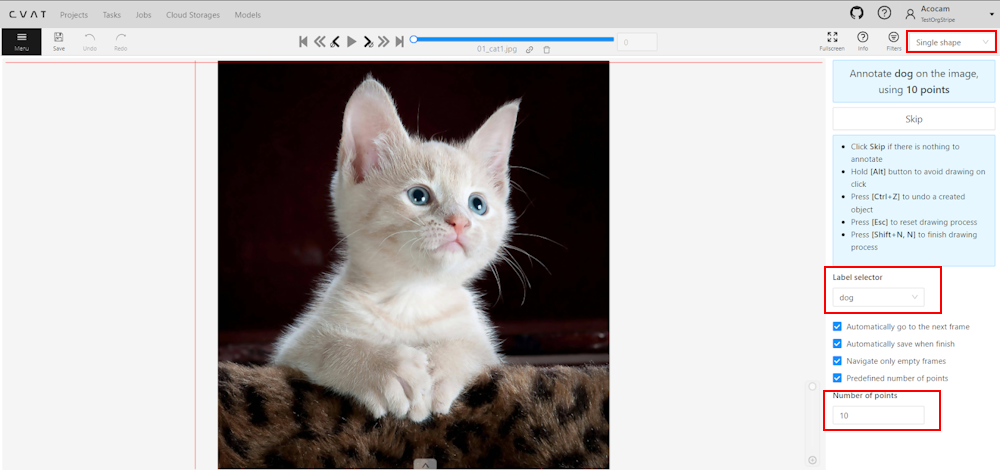Viewport: 1000px width, 470px height.
Task: Go to the first frame
Action: click(303, 41)
